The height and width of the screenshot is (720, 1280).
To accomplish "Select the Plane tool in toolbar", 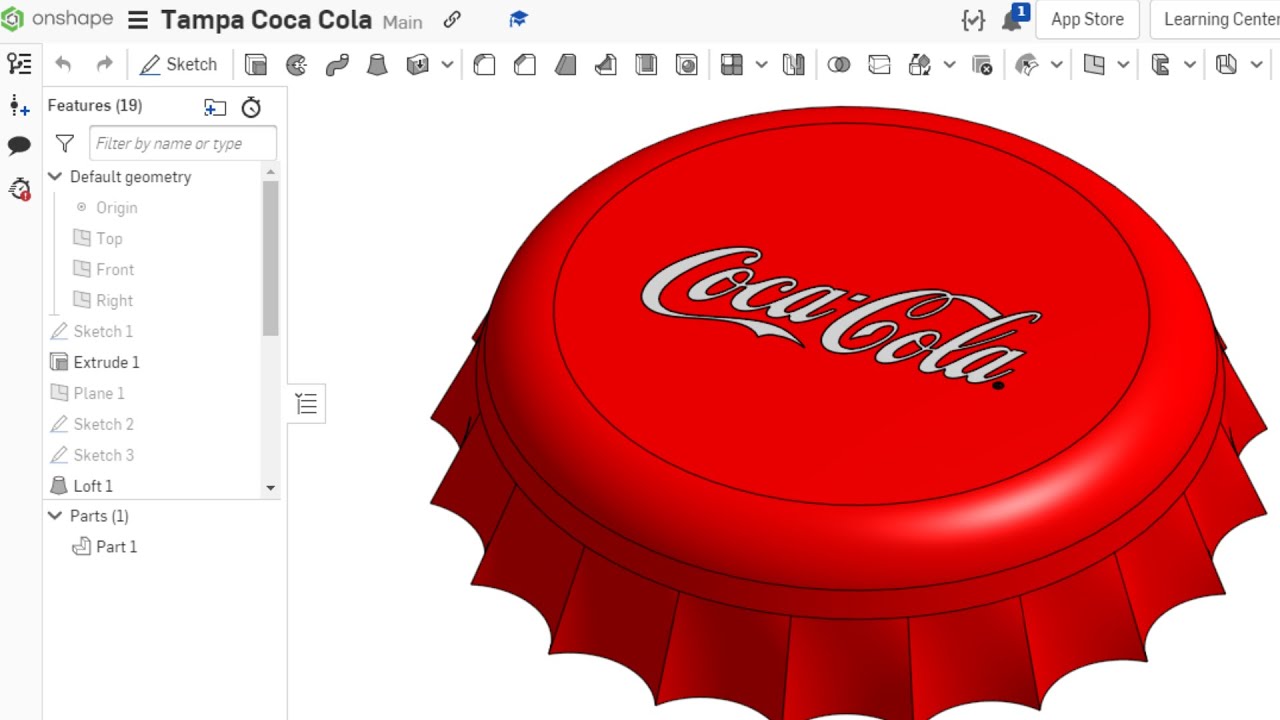I will click(1094, 65).
